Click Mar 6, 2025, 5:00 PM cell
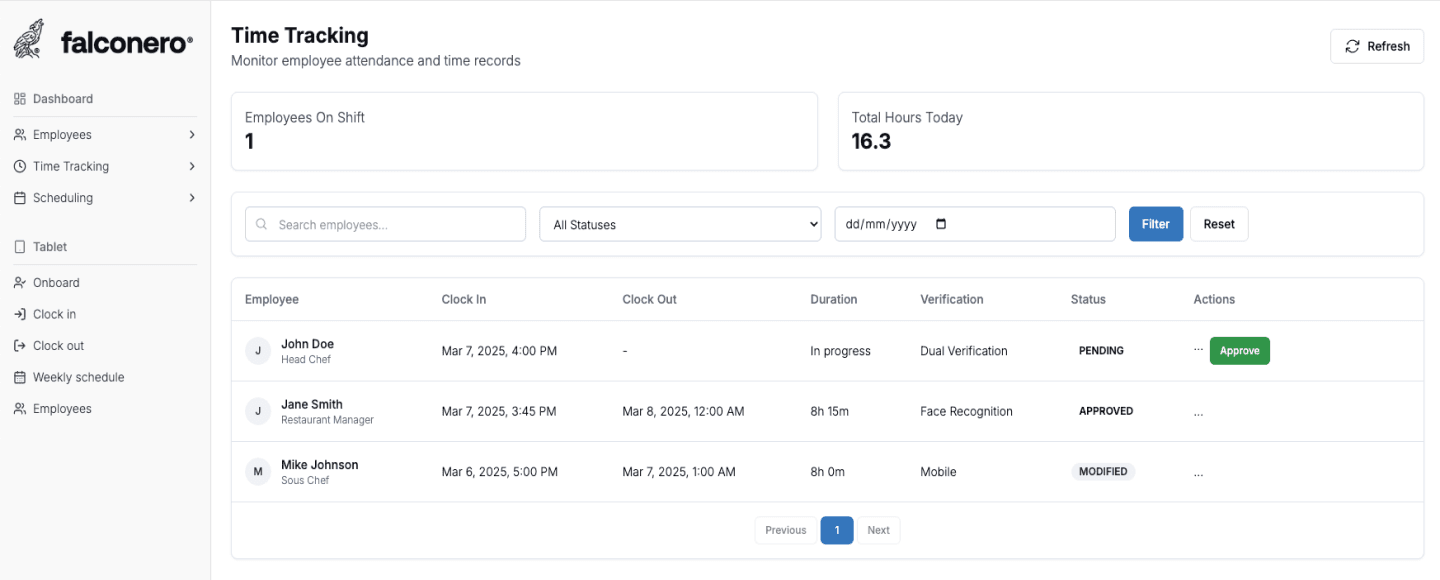The image size is (1440, 580). click(x=499, y=472)
